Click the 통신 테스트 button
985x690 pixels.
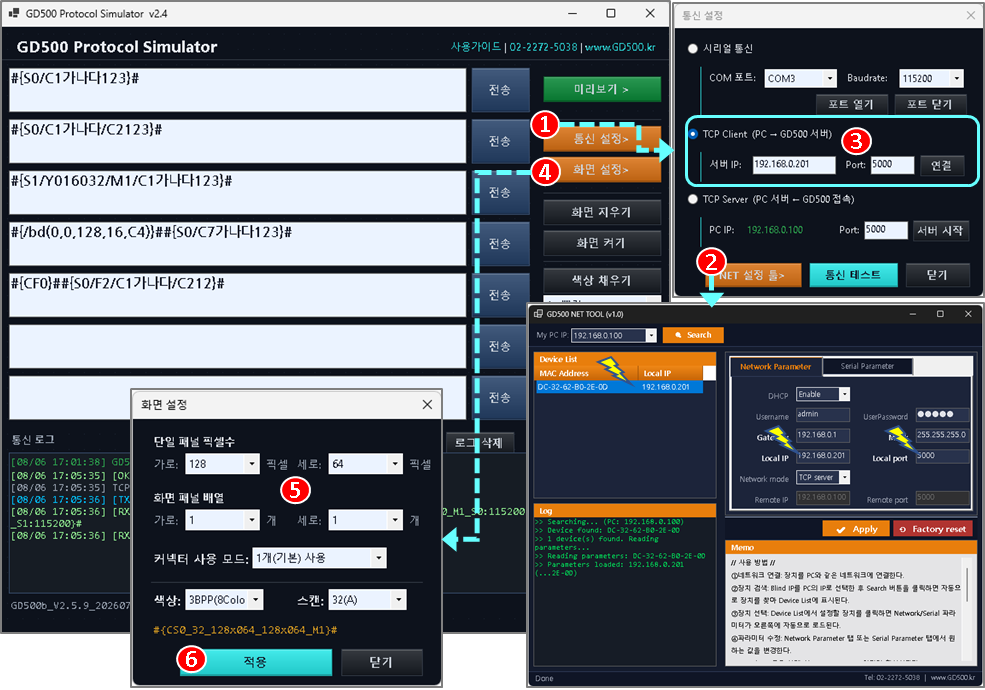pyautogui.click(x=853, y=275)
